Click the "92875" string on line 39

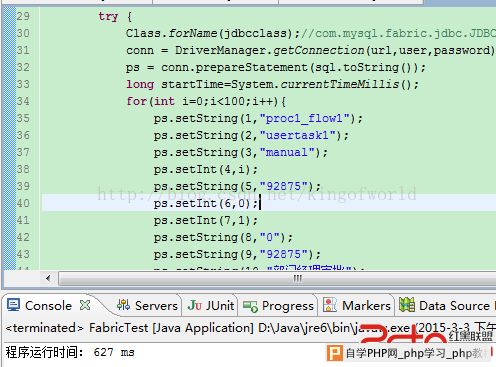click(284, 186)
